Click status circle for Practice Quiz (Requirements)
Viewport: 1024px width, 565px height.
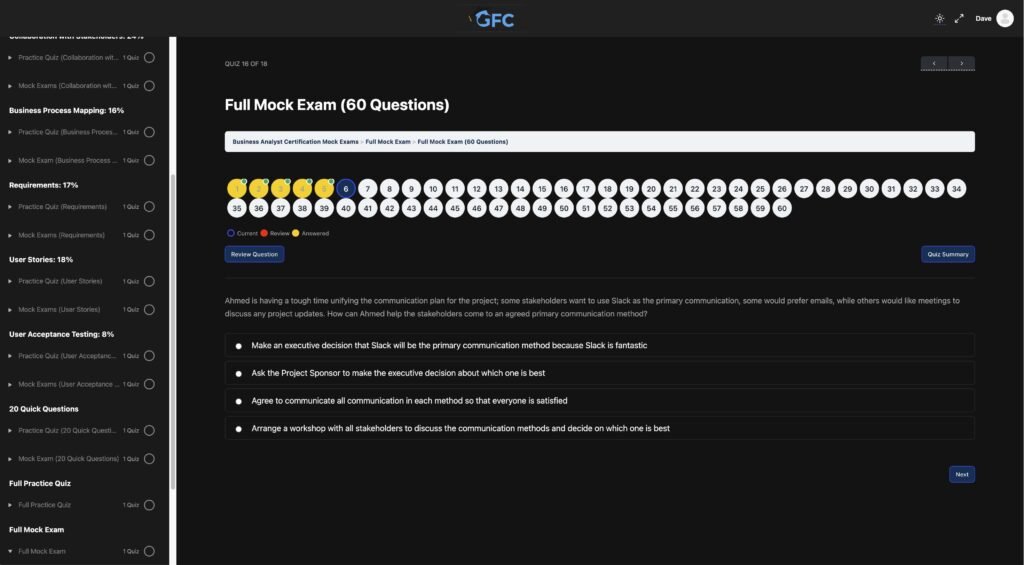[149, 206]
